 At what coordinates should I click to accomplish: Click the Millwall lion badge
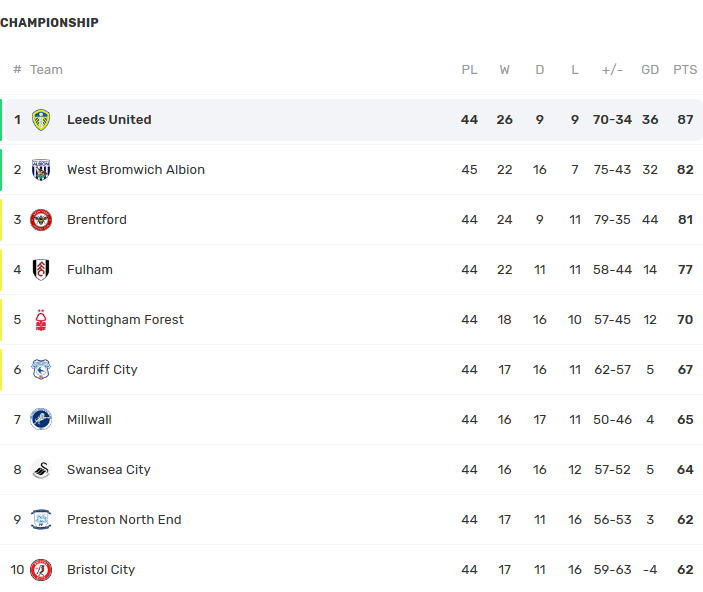point(41,419)
